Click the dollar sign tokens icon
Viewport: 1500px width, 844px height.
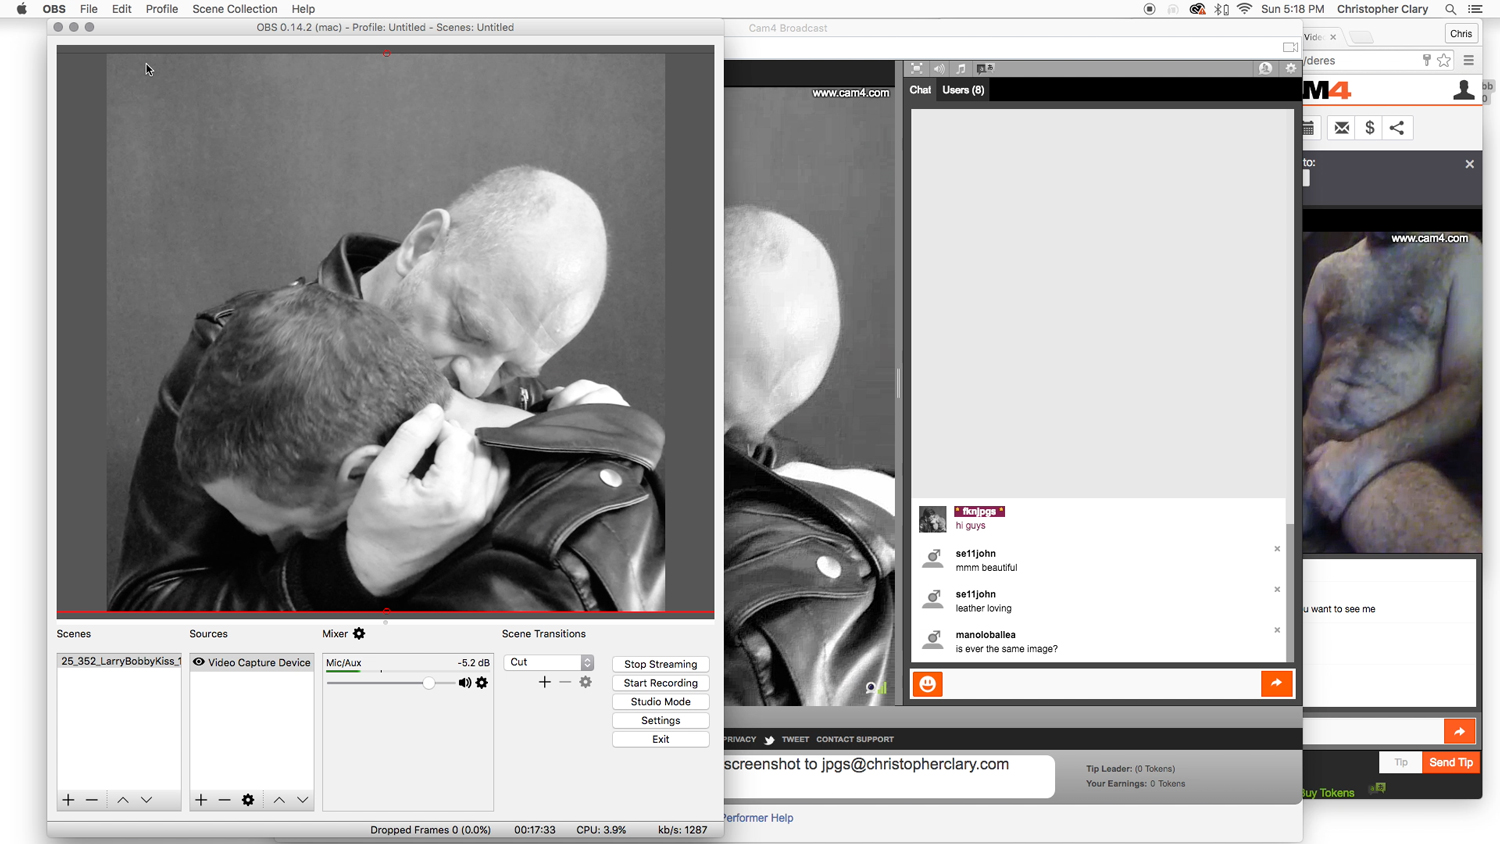click(x=1370, y=128)
